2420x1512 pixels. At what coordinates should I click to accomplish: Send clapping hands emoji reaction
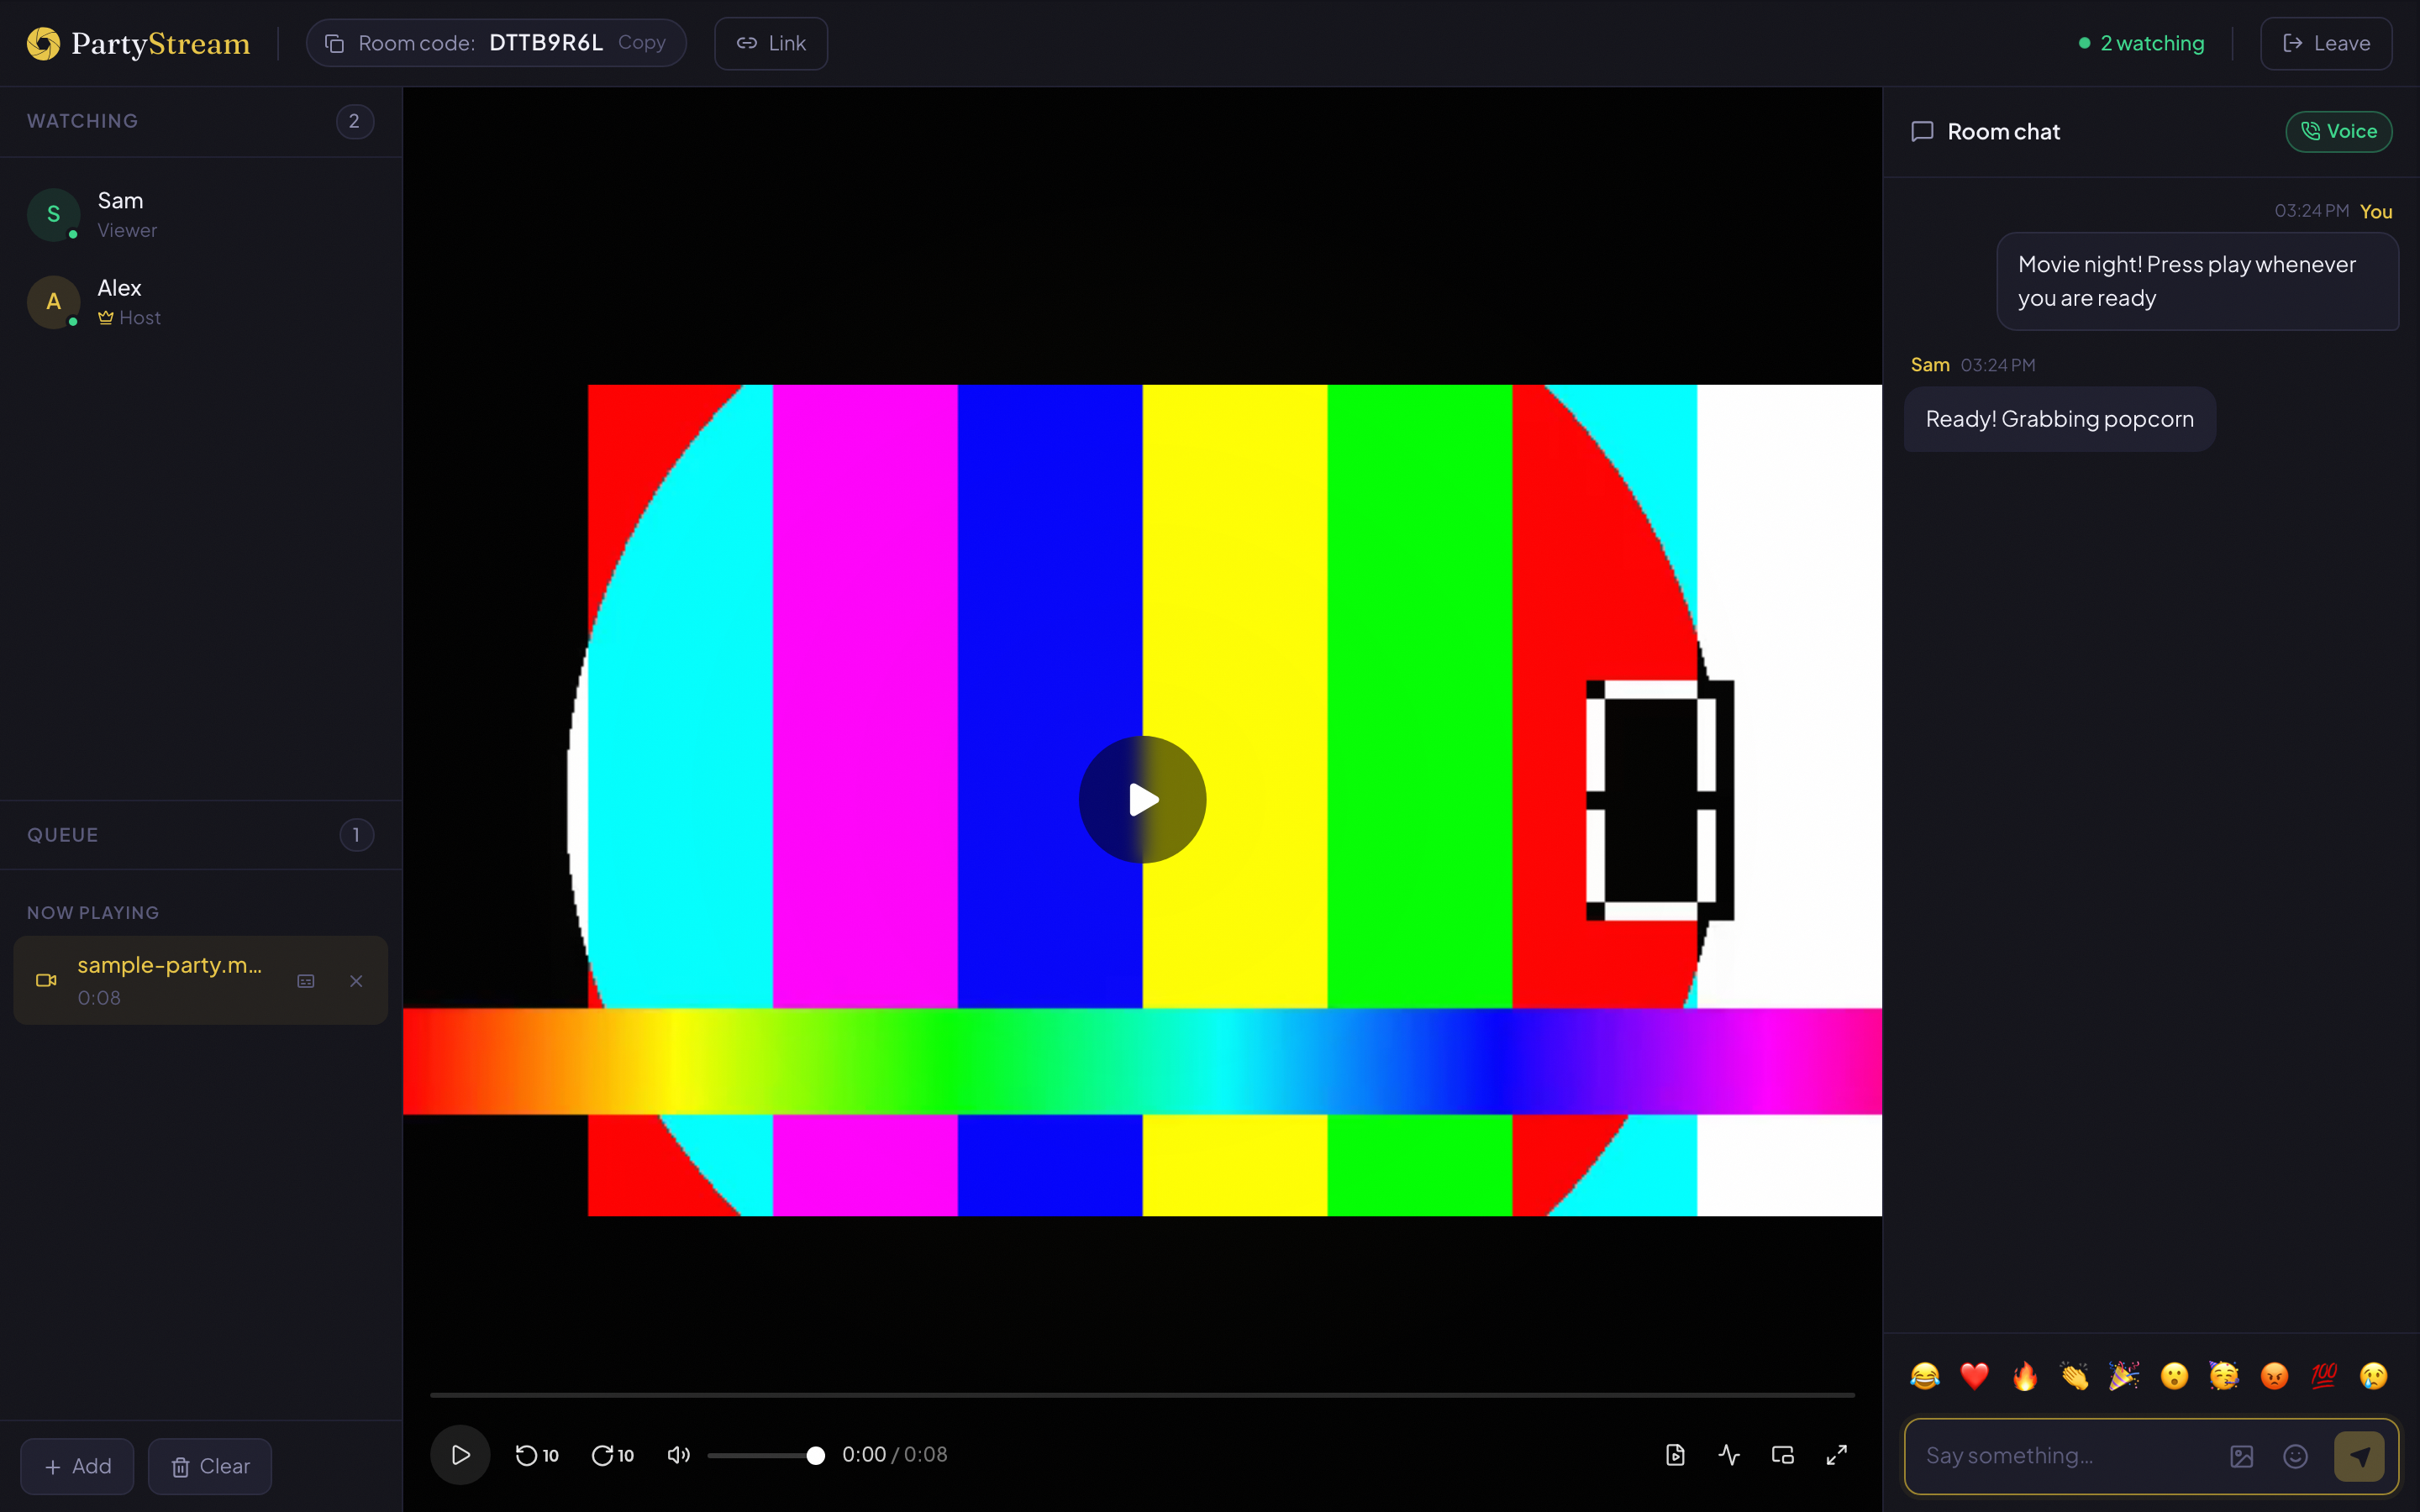coord(2075,1376)
